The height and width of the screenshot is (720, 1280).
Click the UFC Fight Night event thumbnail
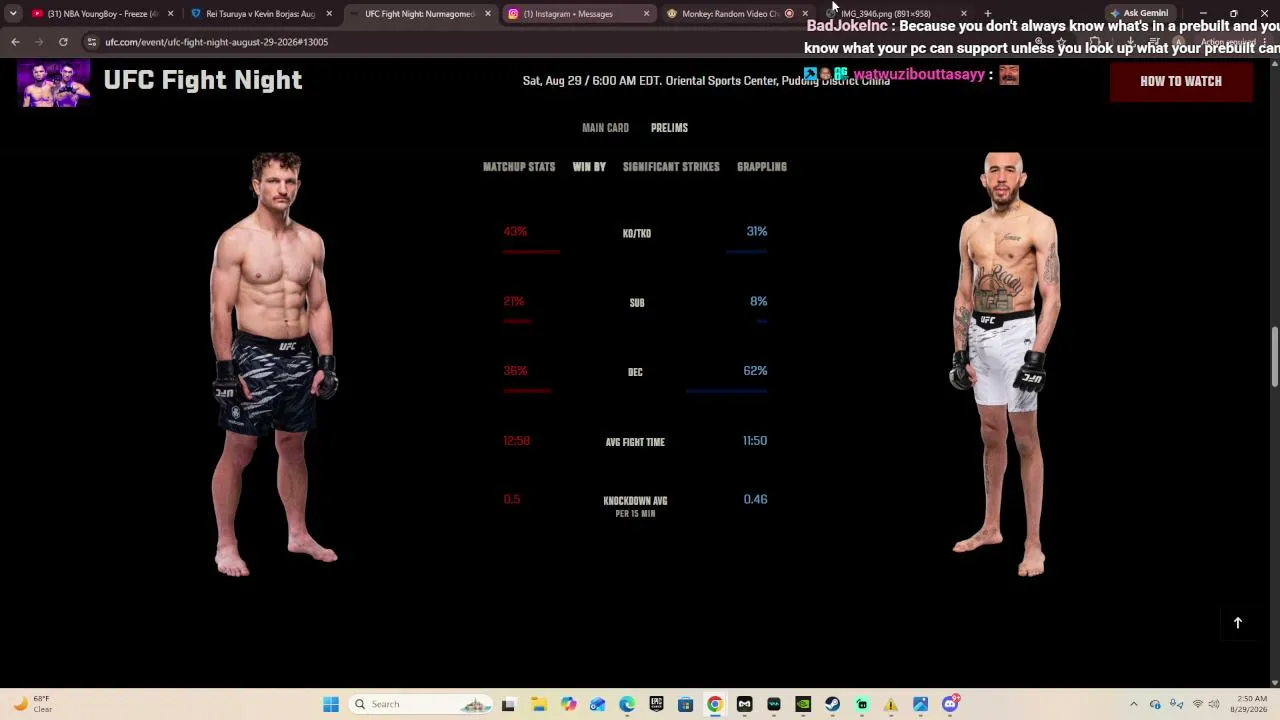54,83
